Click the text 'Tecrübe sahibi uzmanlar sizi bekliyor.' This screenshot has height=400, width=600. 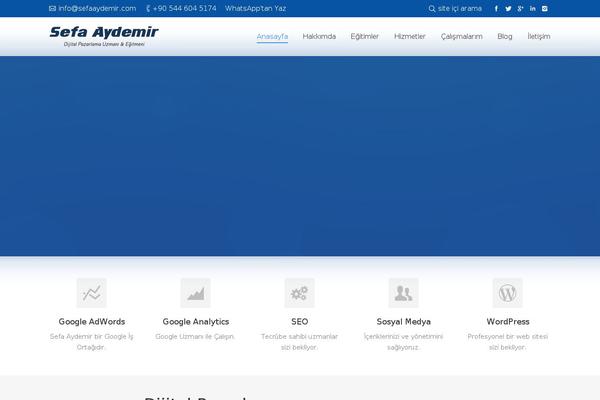click(x=299, y=342)
